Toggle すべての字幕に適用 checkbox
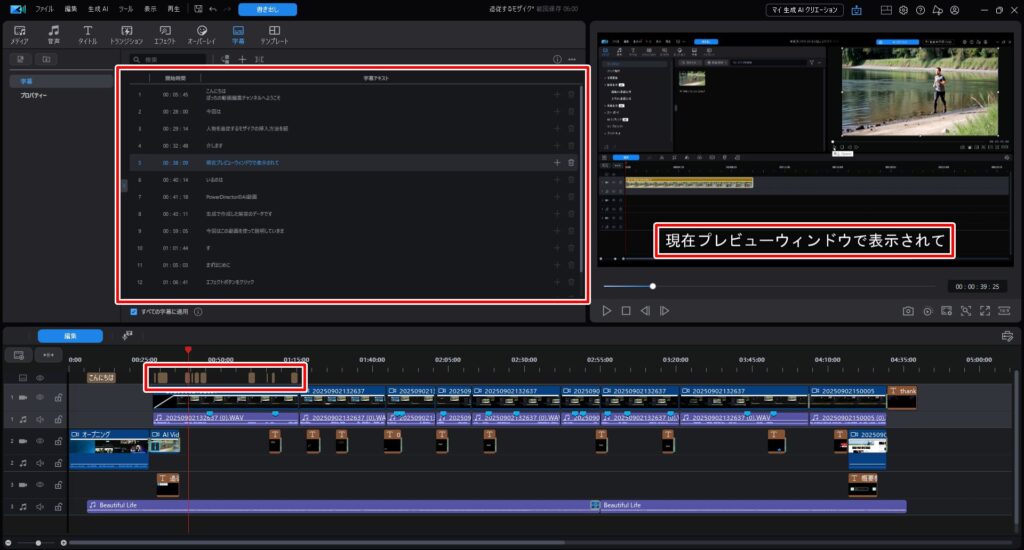Image resolution: width=1024 pixels, height=550 pixels. tap(135, 311)
